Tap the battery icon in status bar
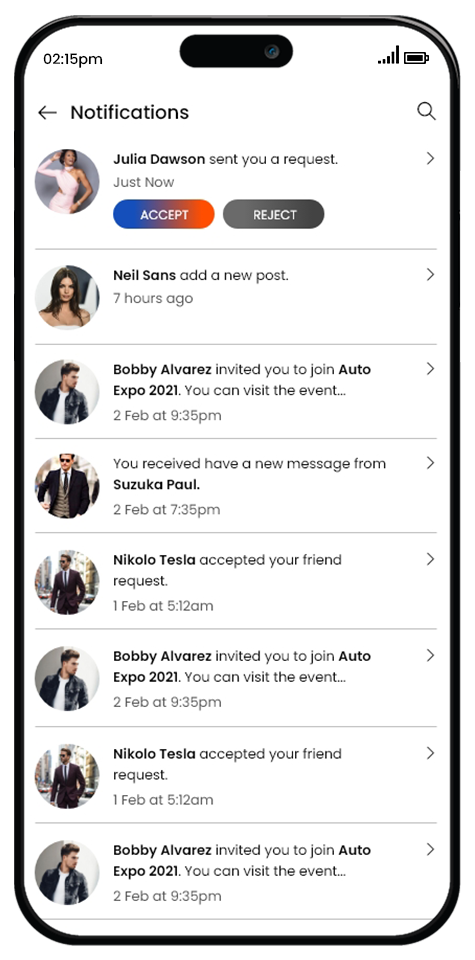The image size is (475, 960). point(417,58)
